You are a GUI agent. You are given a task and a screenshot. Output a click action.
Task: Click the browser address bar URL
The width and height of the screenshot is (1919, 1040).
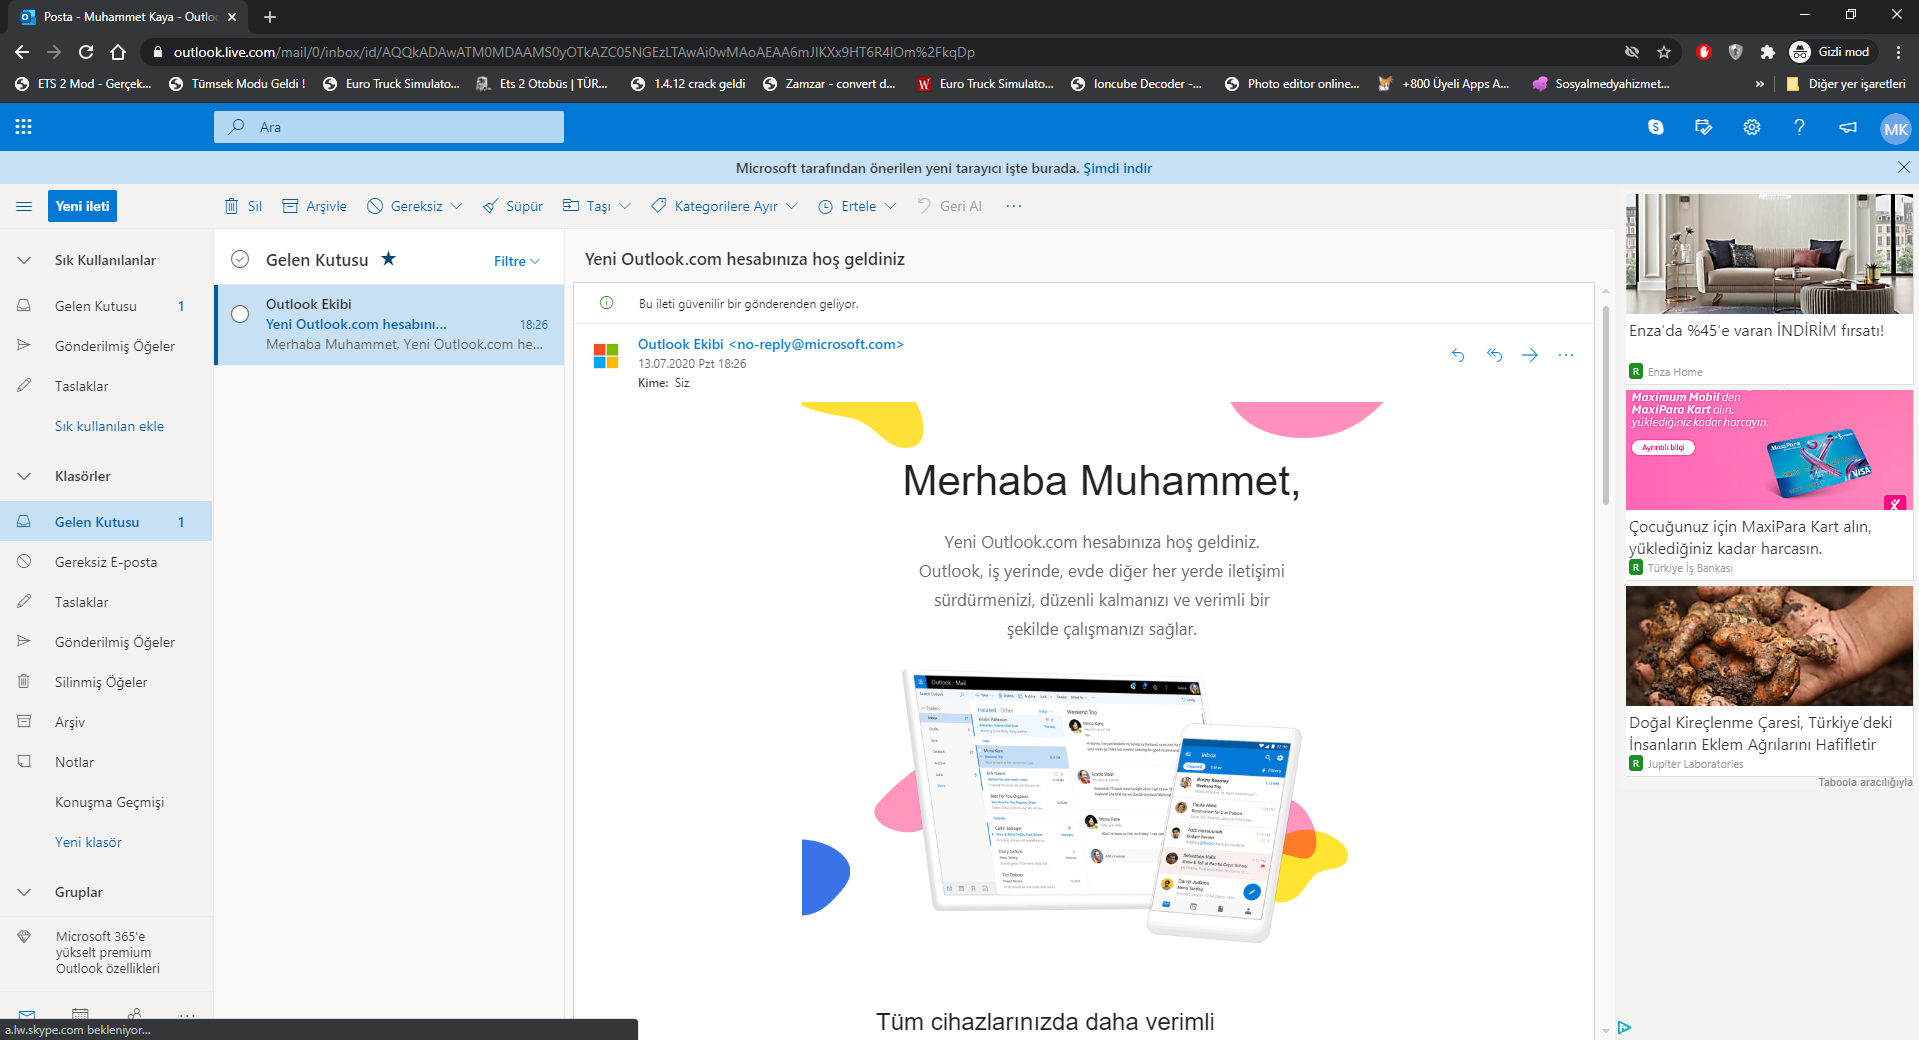coord(574,52)
